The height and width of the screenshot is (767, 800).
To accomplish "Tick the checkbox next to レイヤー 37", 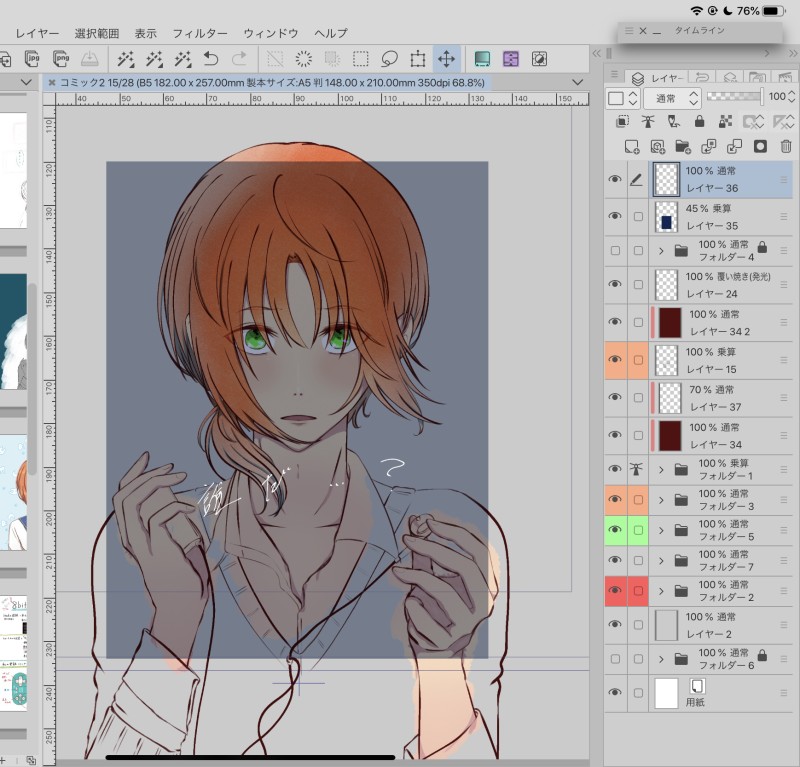I will pyautogui.click(x=638, y=398).
